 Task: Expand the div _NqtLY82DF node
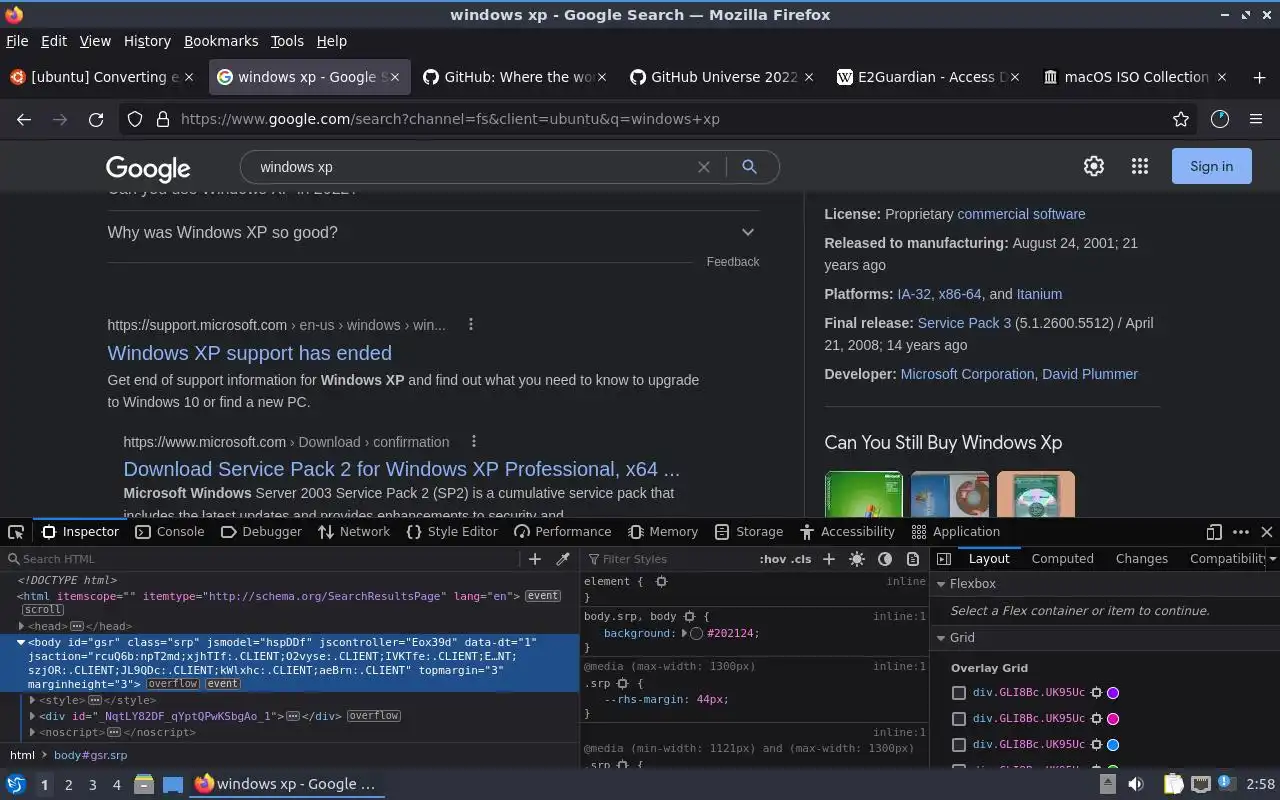pyautogui.click(x=33, y=716)
